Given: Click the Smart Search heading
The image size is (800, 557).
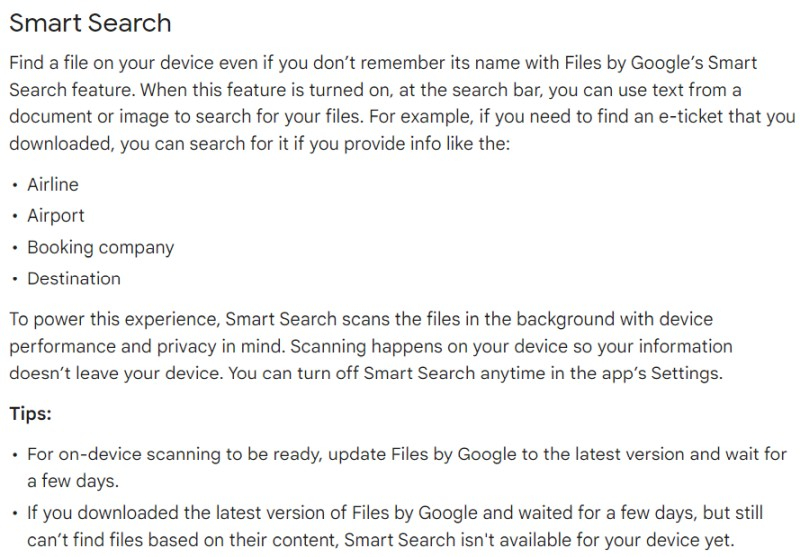Looking at the screenshot, I should [90, 23].
